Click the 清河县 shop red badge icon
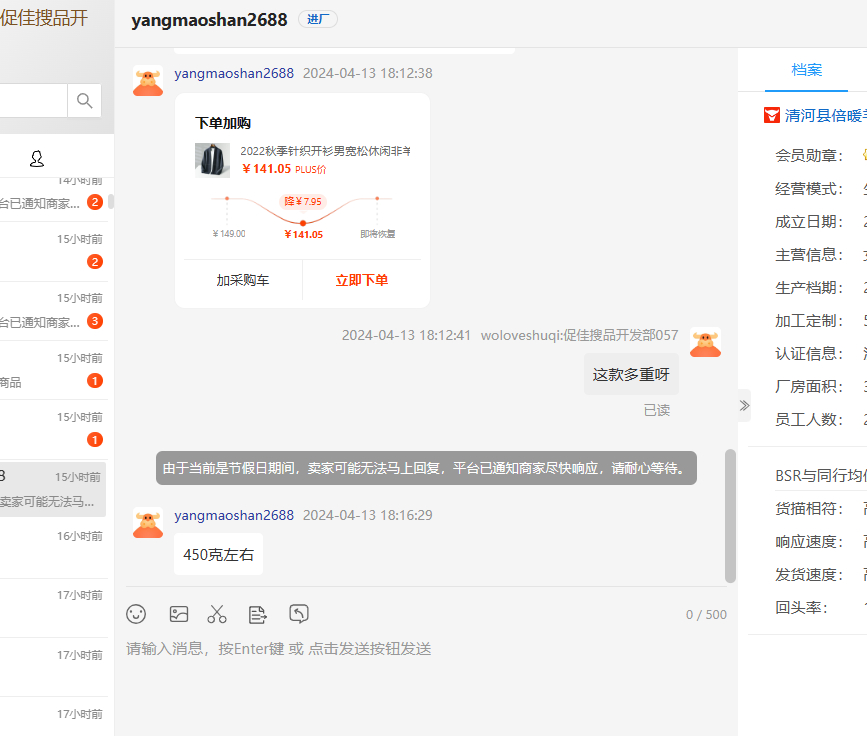The image size is (867, 736). tap(771, 115)
